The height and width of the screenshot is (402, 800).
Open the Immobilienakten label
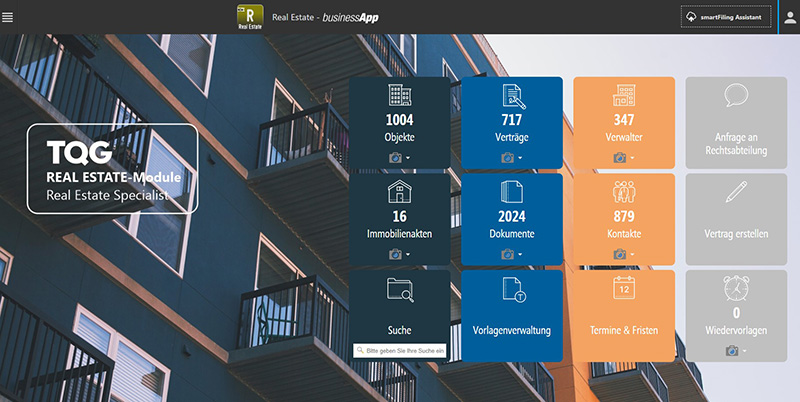point(399,234)
